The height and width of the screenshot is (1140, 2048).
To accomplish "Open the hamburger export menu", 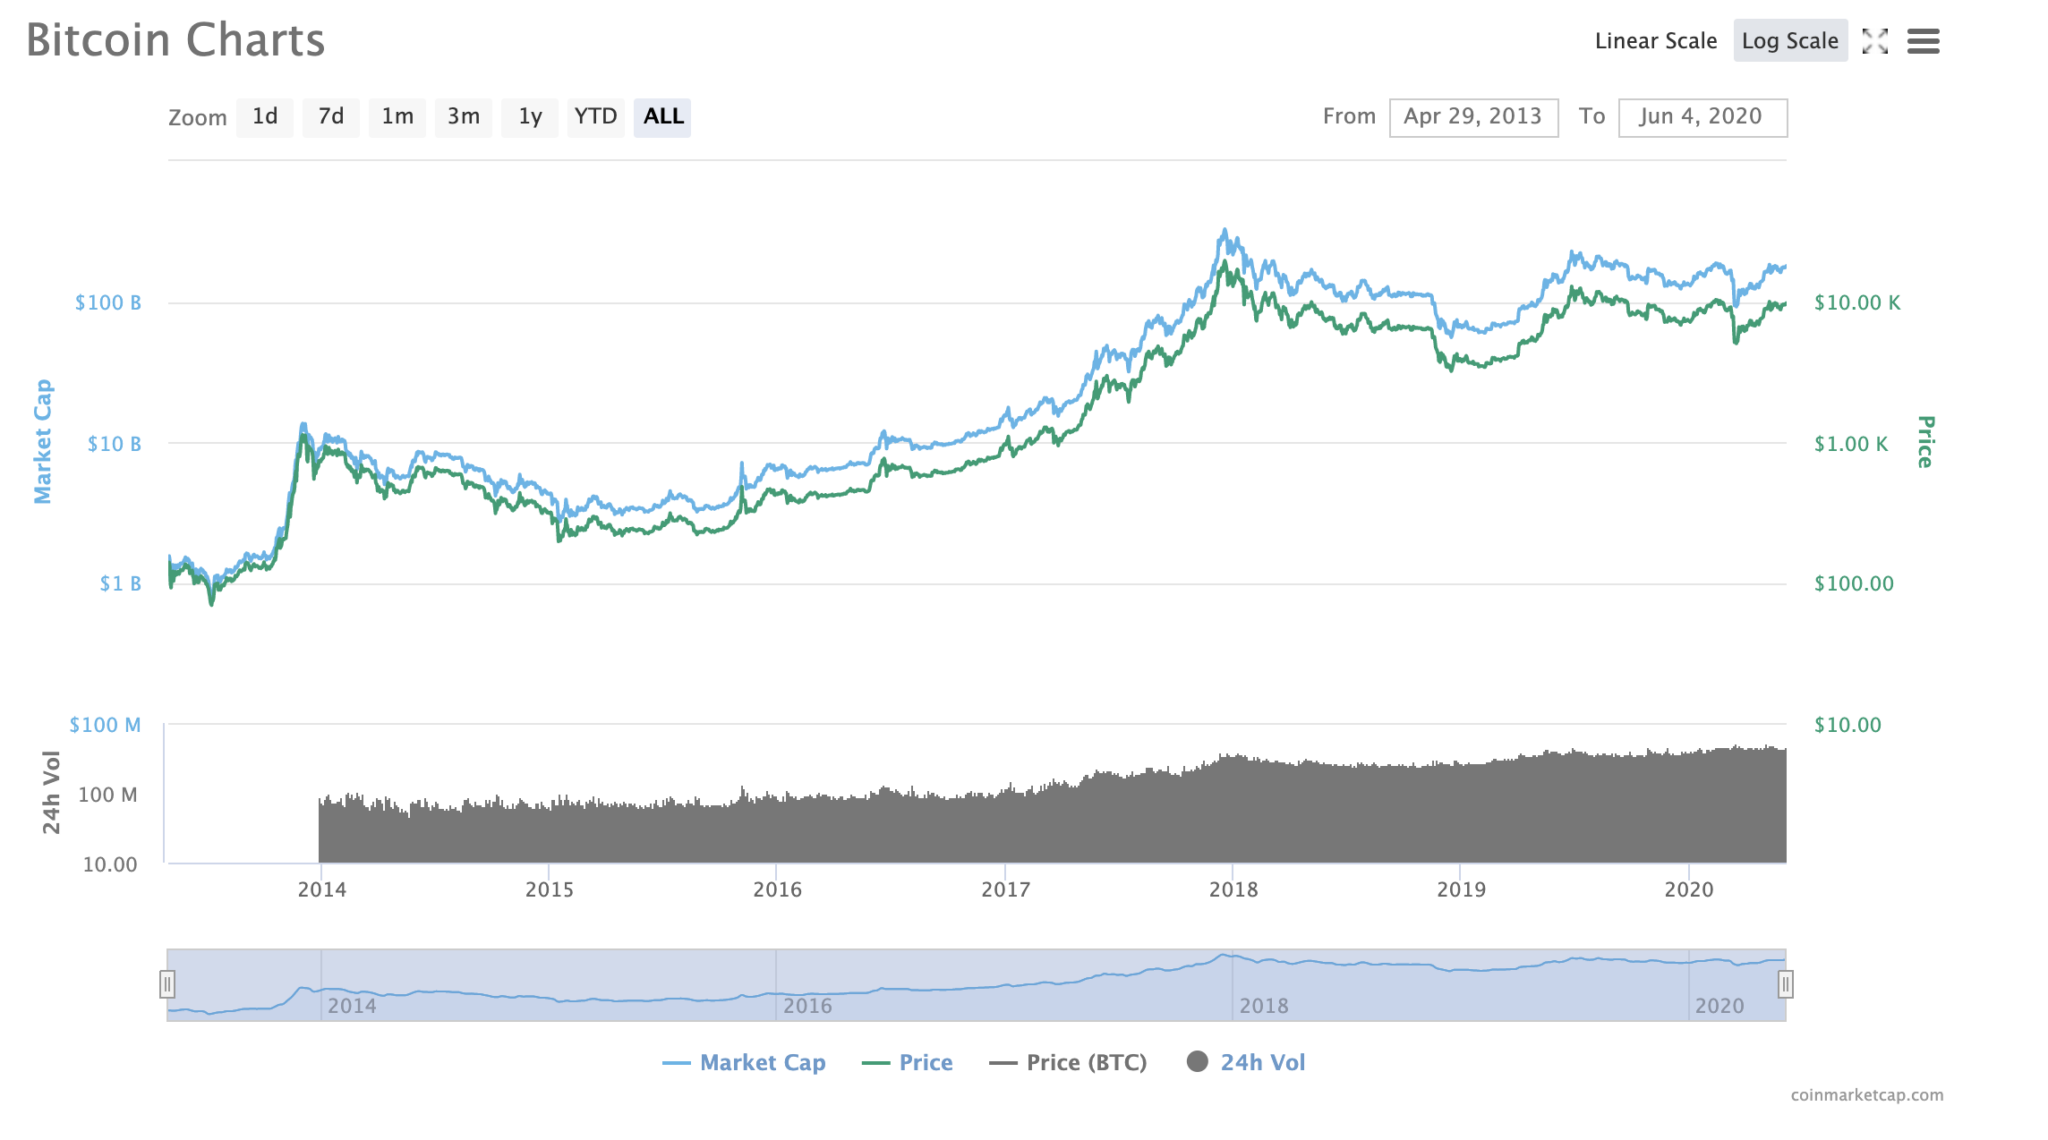I will [1923, 41].
